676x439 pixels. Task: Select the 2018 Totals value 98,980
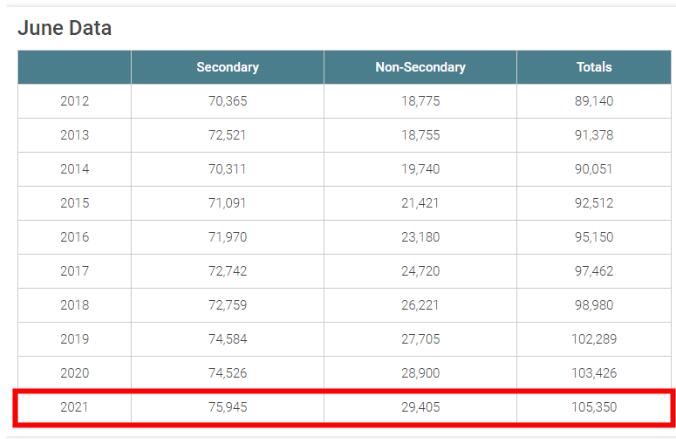tap(594, 305)
